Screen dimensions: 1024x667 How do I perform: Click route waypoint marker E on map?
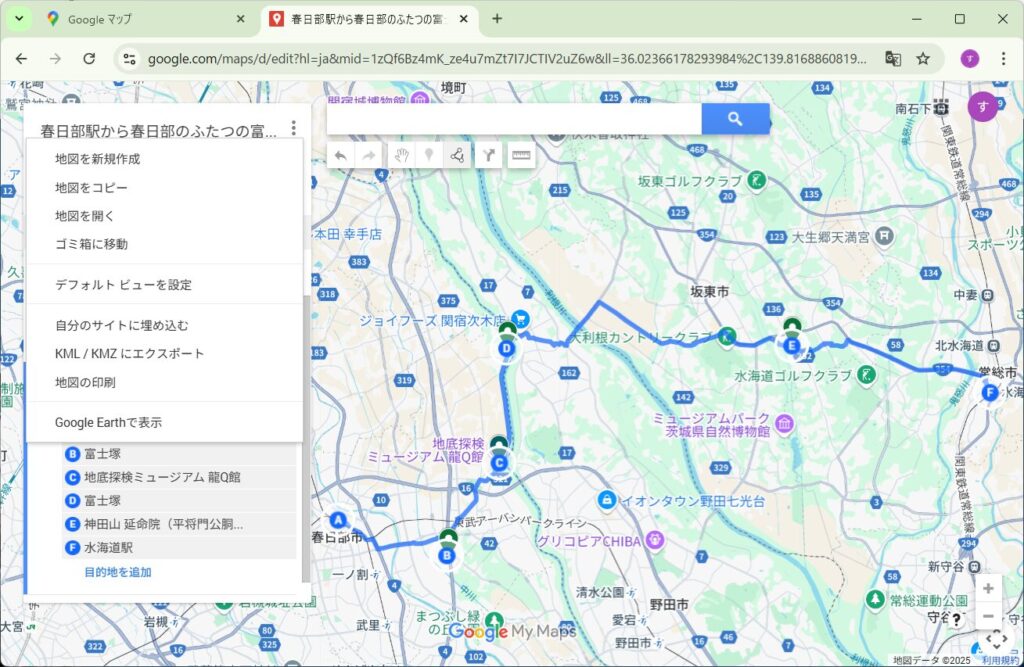click(x=792, y=346)
